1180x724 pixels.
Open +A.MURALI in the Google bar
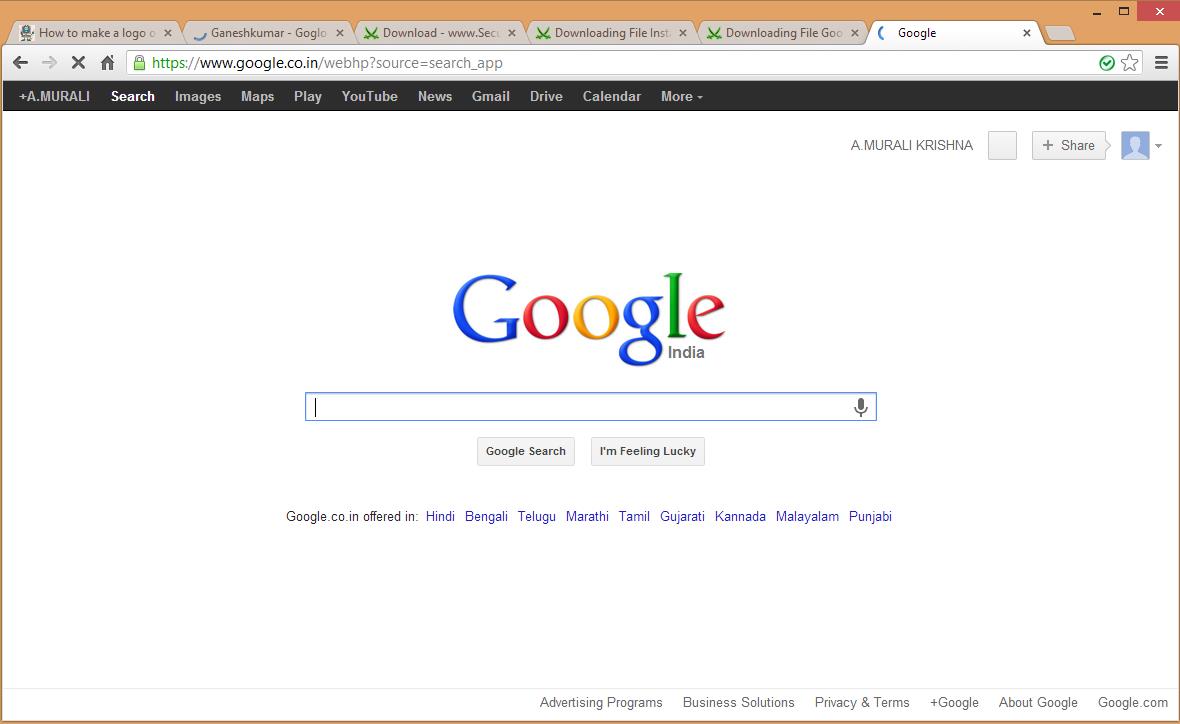[54, 96]
